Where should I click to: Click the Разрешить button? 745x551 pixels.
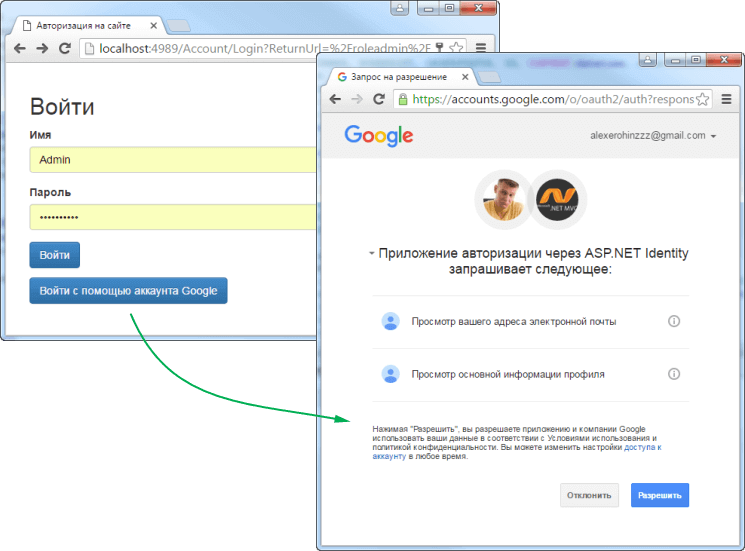pyautogui.click(x=660, y=495)
